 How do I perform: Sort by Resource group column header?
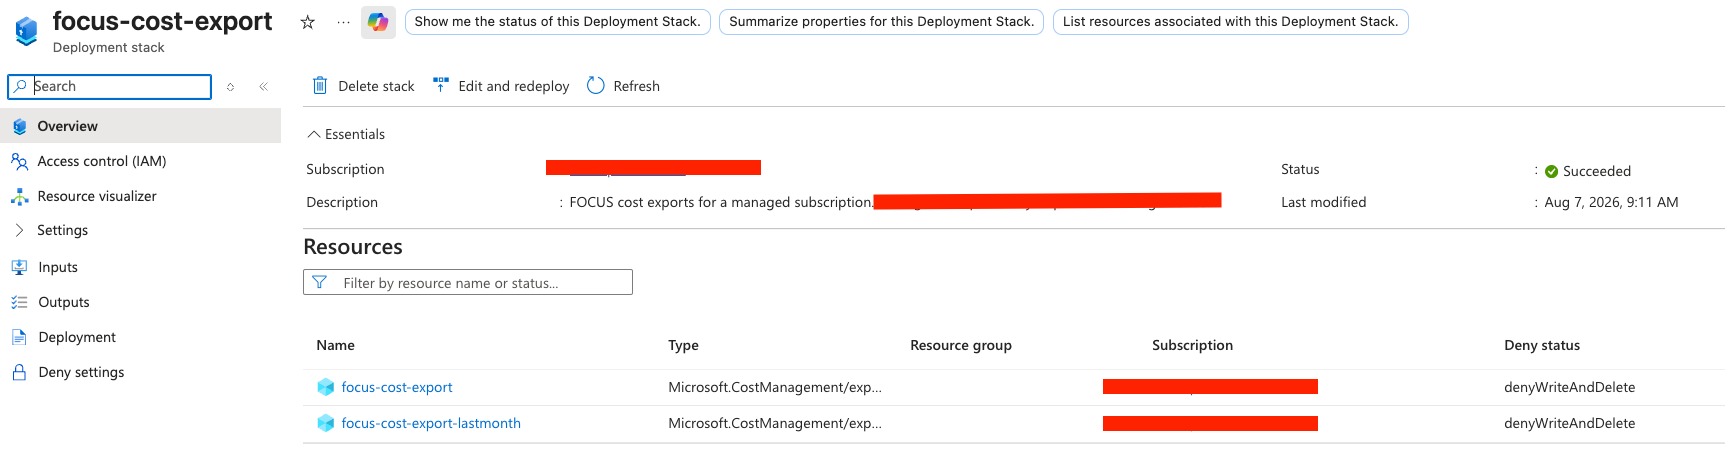961,345
